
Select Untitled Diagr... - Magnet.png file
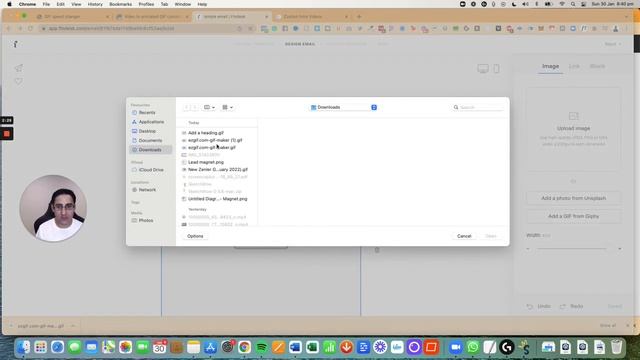pyautogui.click(x=218, y=199)
